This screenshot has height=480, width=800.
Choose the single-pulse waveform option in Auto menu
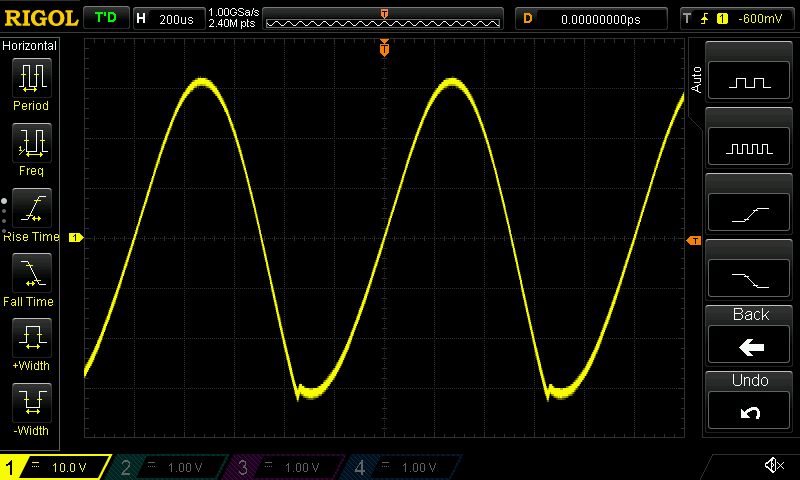(748, 81)
